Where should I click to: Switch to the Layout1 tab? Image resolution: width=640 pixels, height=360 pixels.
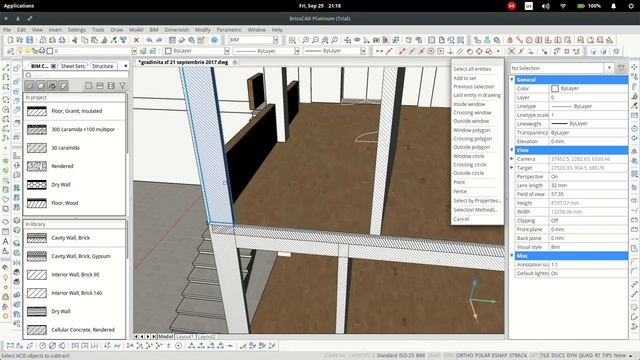[184, 337]
